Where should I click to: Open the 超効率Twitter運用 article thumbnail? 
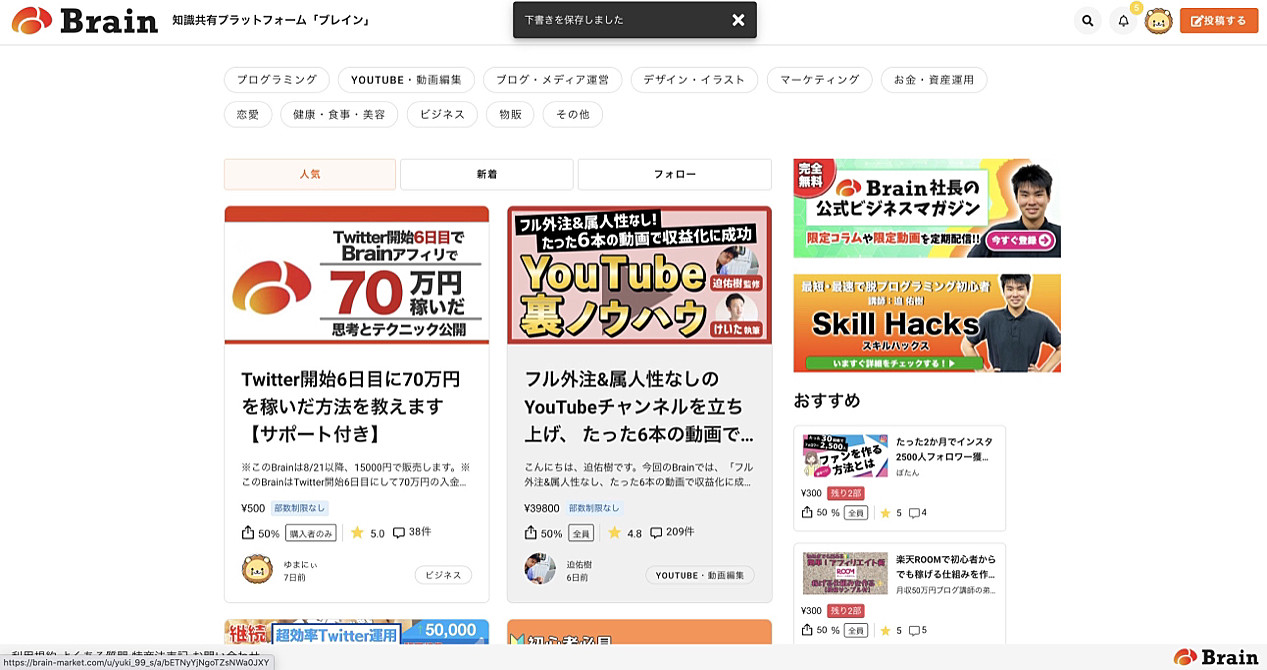[357, 632]
